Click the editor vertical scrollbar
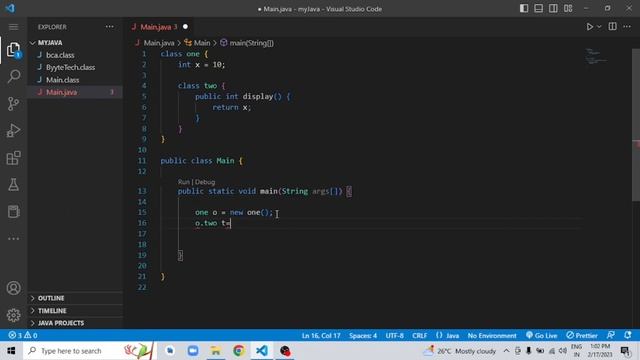640x360 pixels. click(x=636, y=124)
